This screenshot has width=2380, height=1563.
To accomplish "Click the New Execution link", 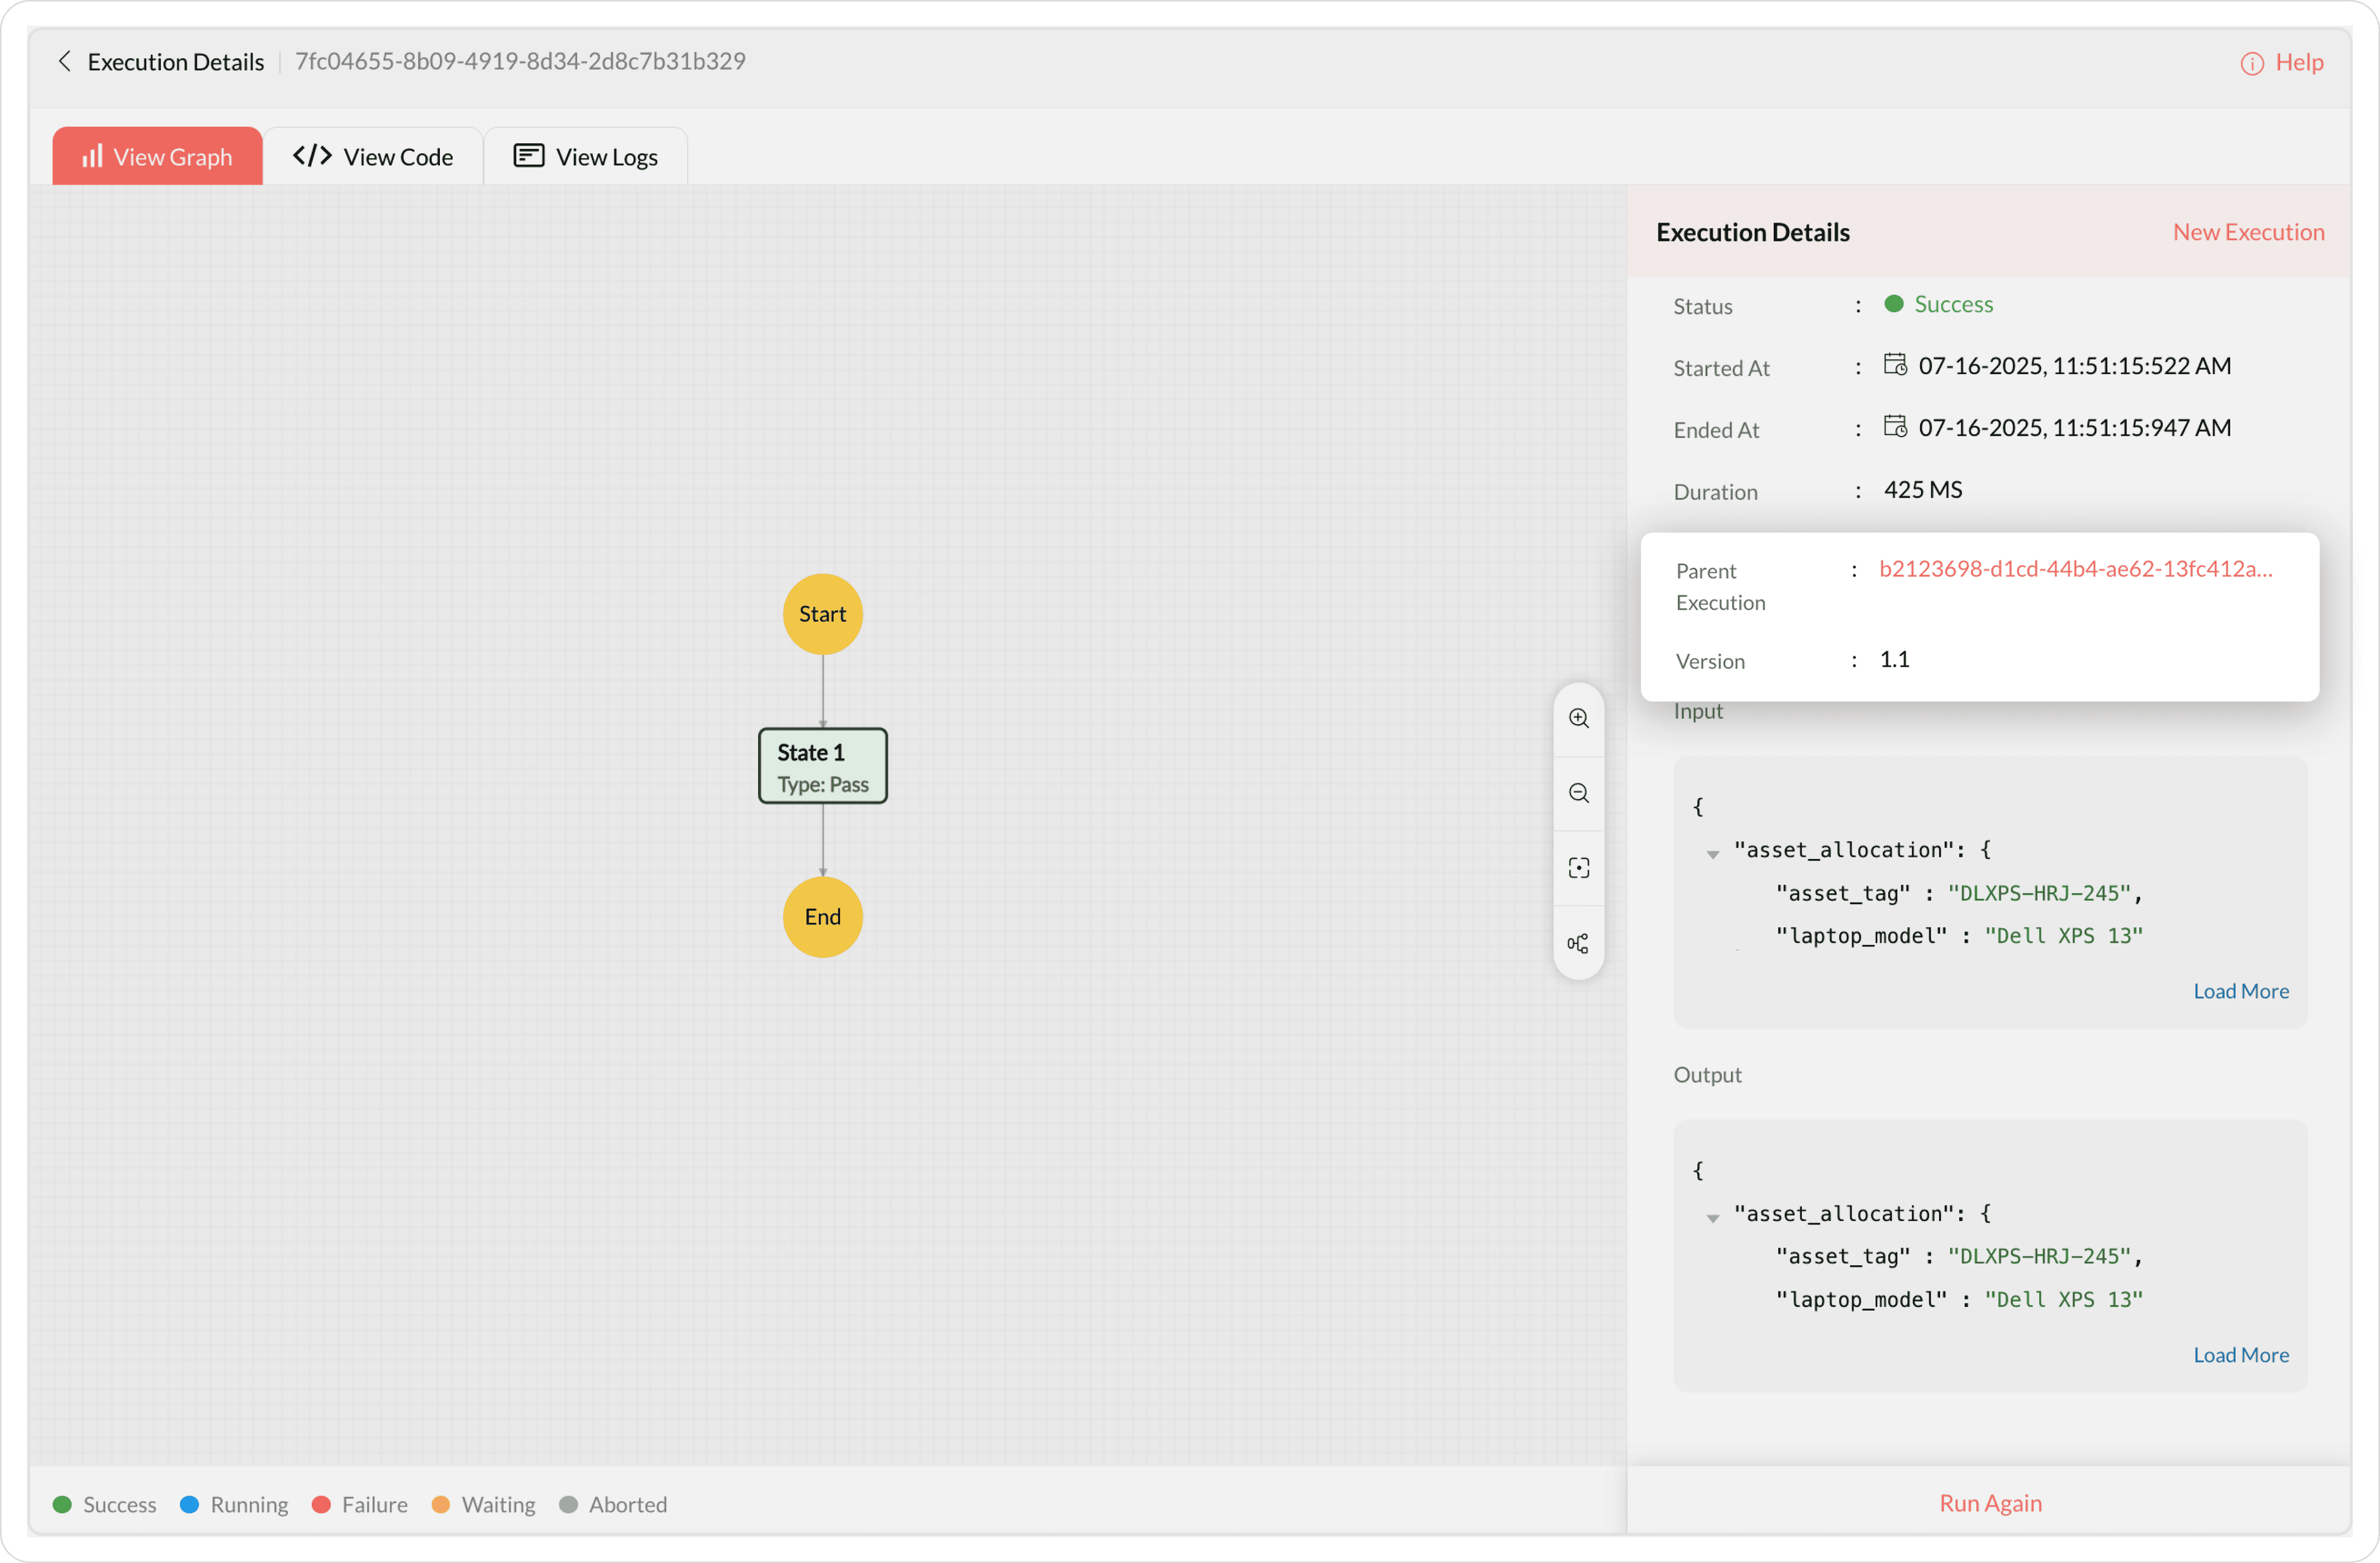I will coord(2247,232).
